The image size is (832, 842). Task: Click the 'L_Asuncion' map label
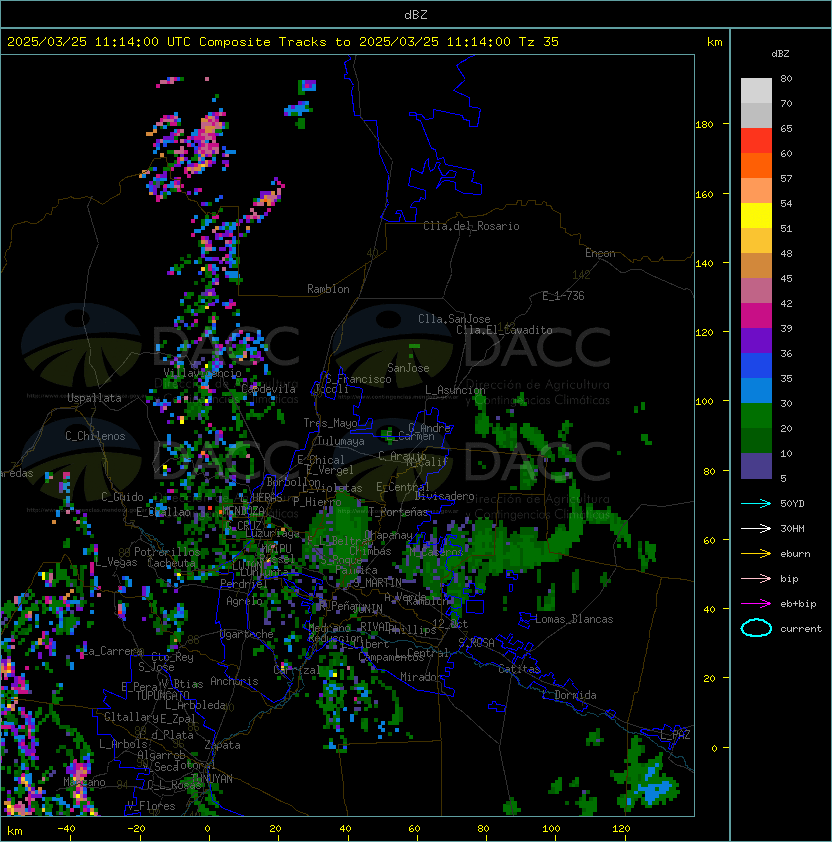click(x=455, y=390)
